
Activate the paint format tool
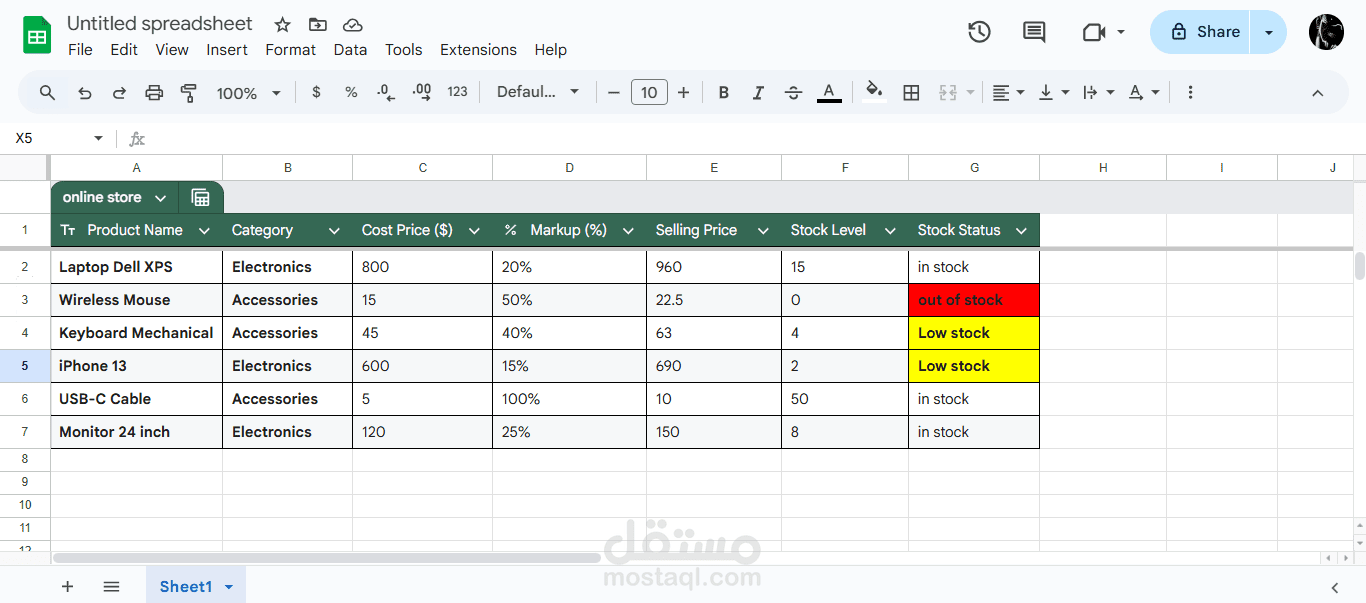[188, 92]
